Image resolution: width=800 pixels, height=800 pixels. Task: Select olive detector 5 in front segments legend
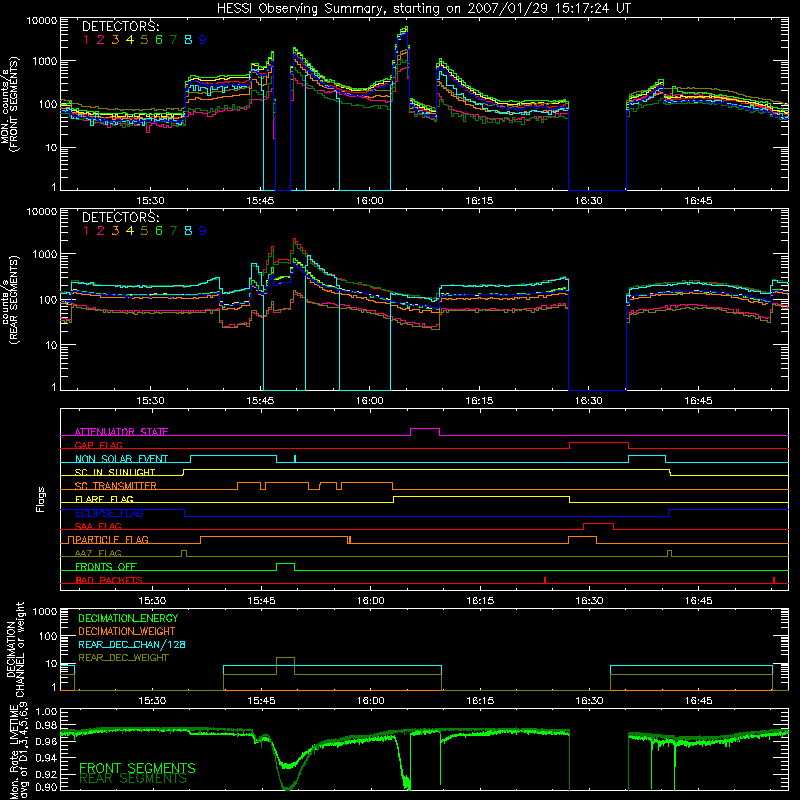tap(144, 40)
